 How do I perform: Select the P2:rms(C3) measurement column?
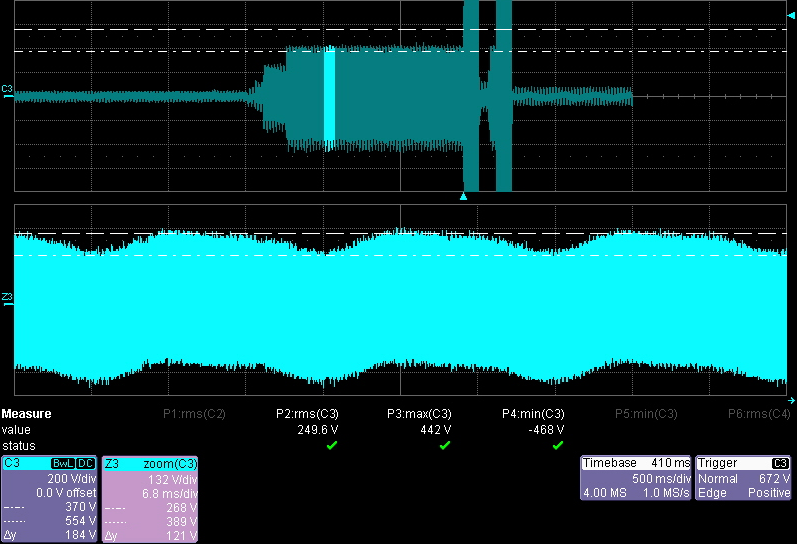pyautogui.click(x=307, y=414)
